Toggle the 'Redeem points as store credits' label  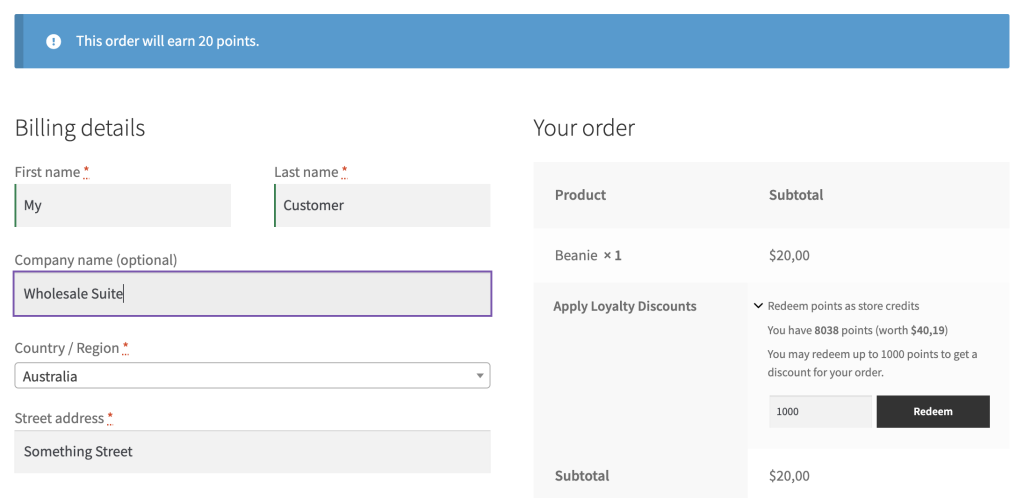click(843, 306)
